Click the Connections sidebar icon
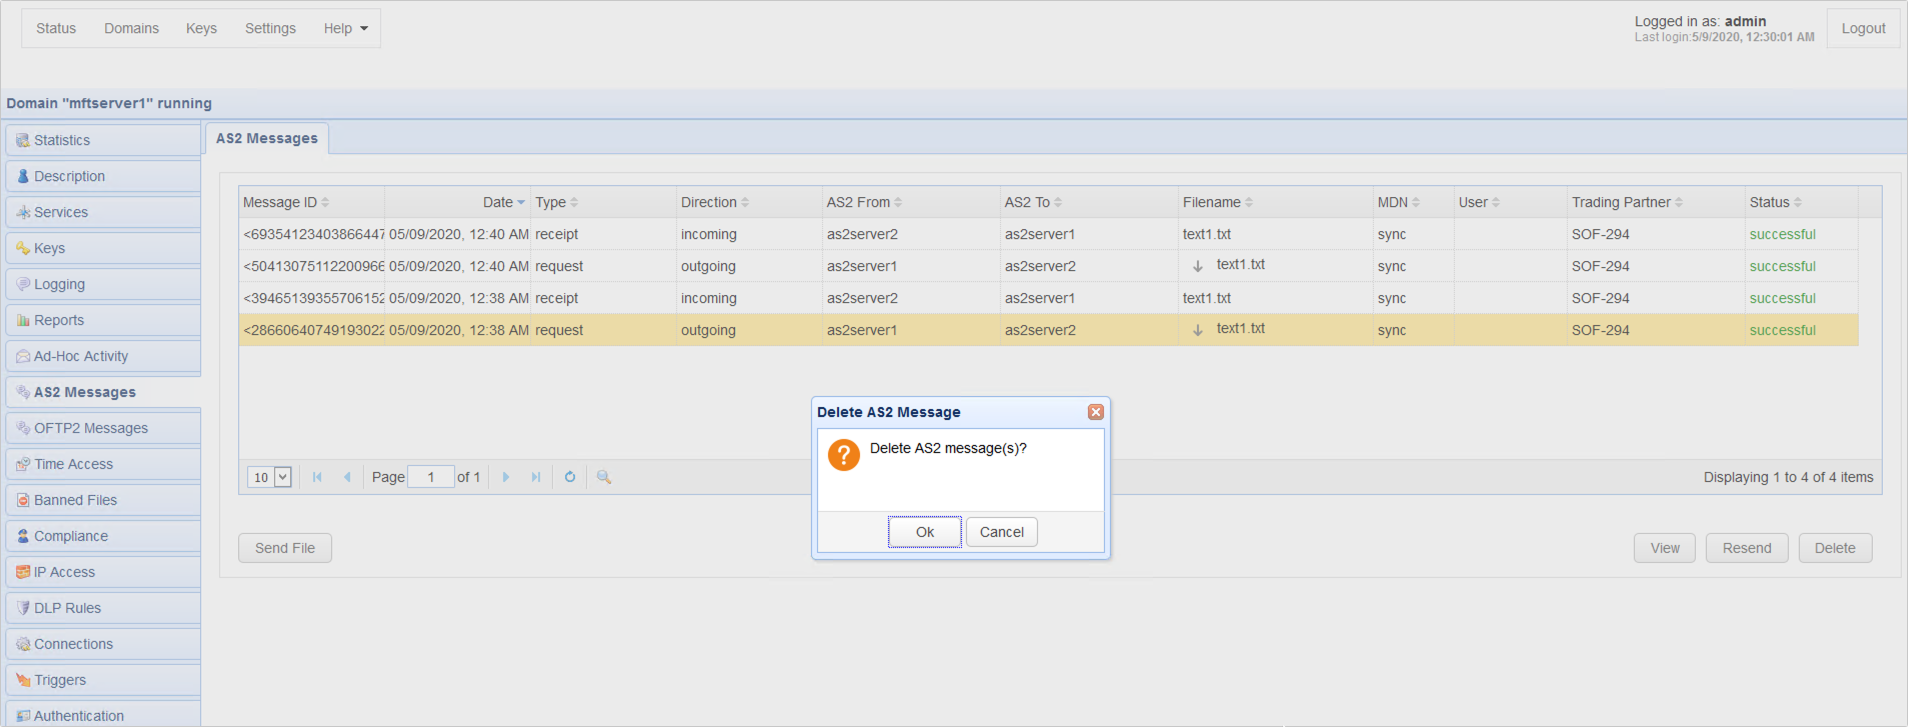Screen dimensions: 1908x727 click(23, 645)
